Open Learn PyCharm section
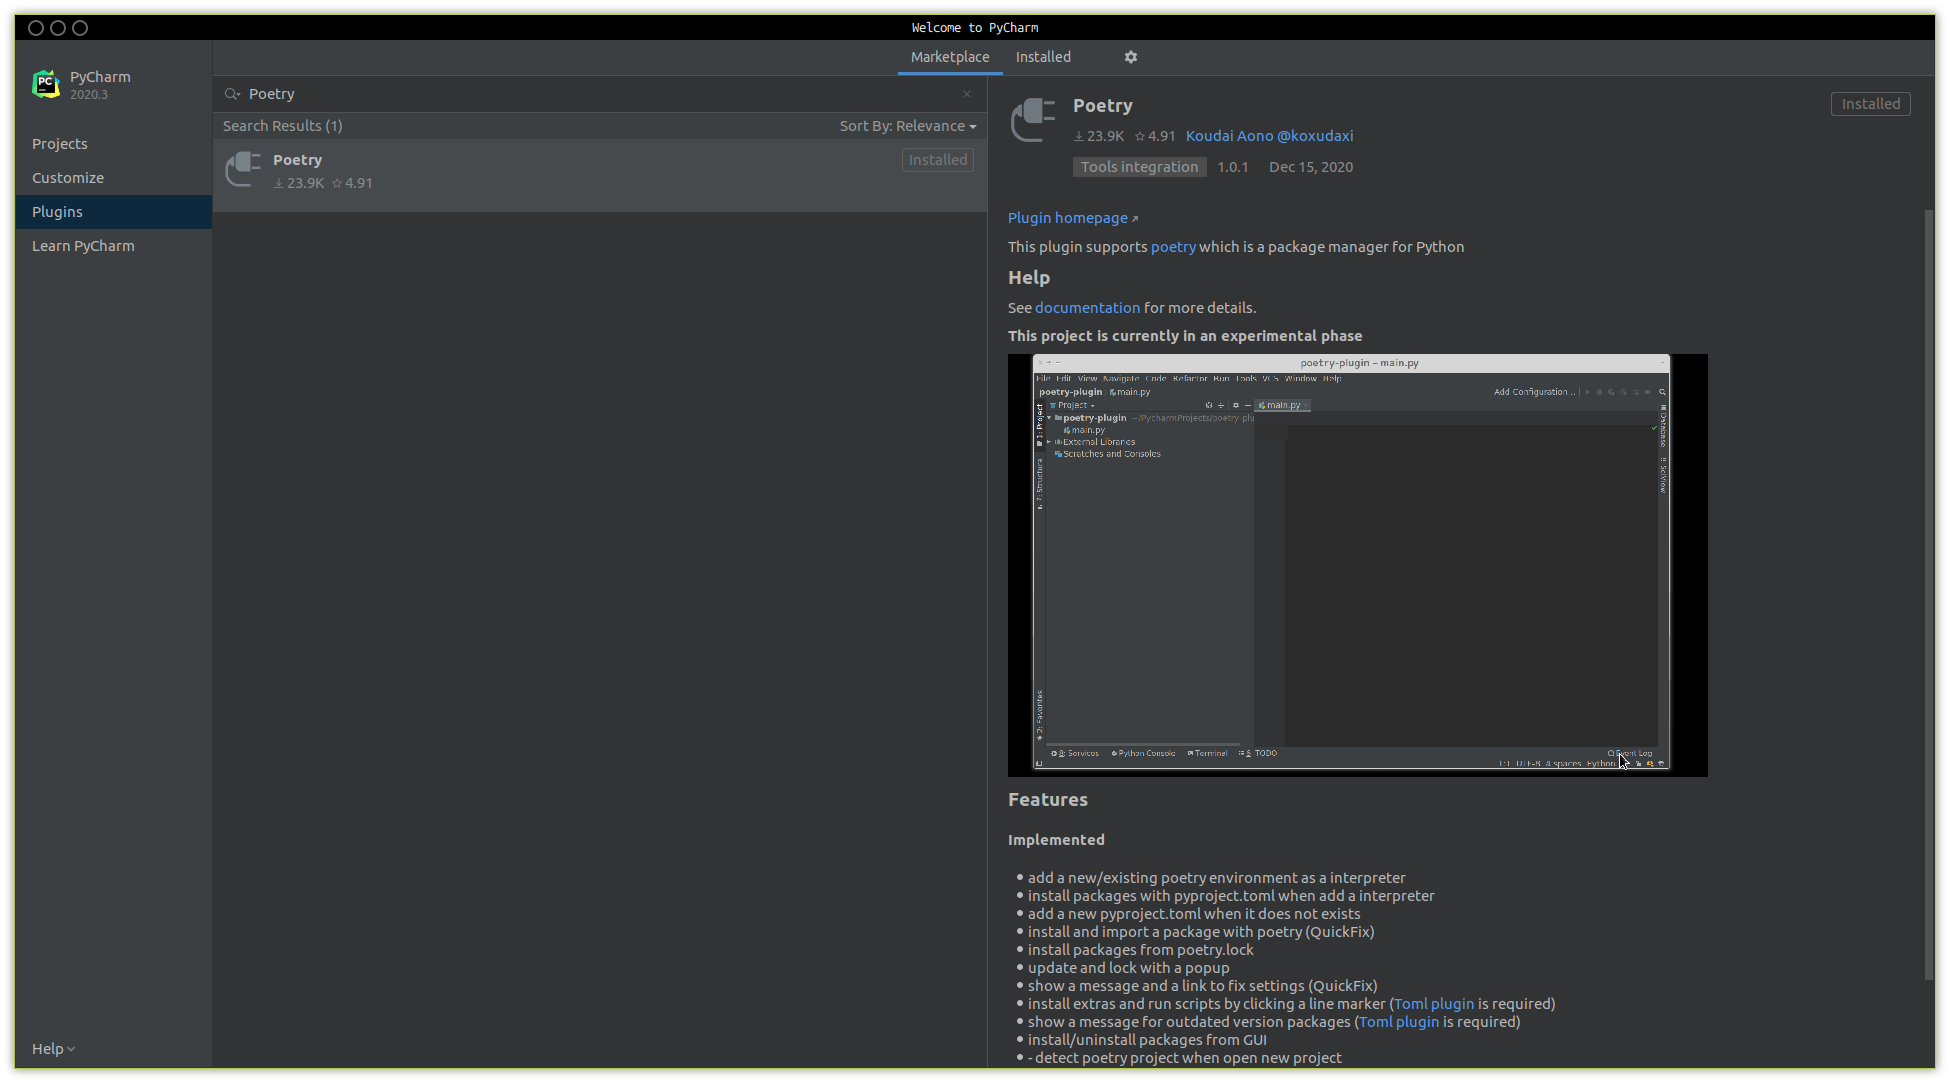1950x1083 pixels. click(x=83, y=246)
